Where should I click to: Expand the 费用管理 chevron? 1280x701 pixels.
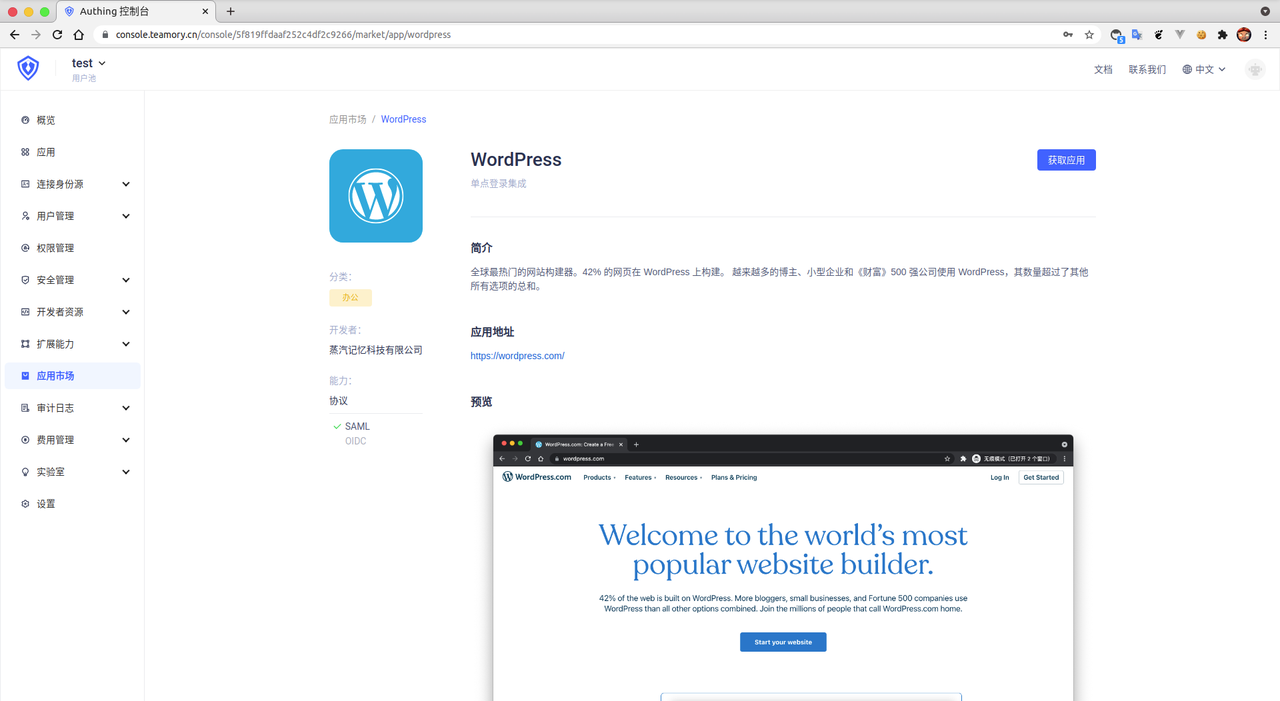click(126, 440)
